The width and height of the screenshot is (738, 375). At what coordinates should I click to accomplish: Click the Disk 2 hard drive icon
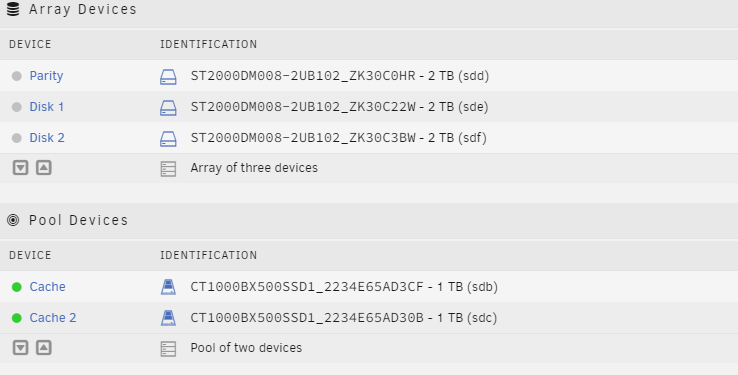coord(168,138)
